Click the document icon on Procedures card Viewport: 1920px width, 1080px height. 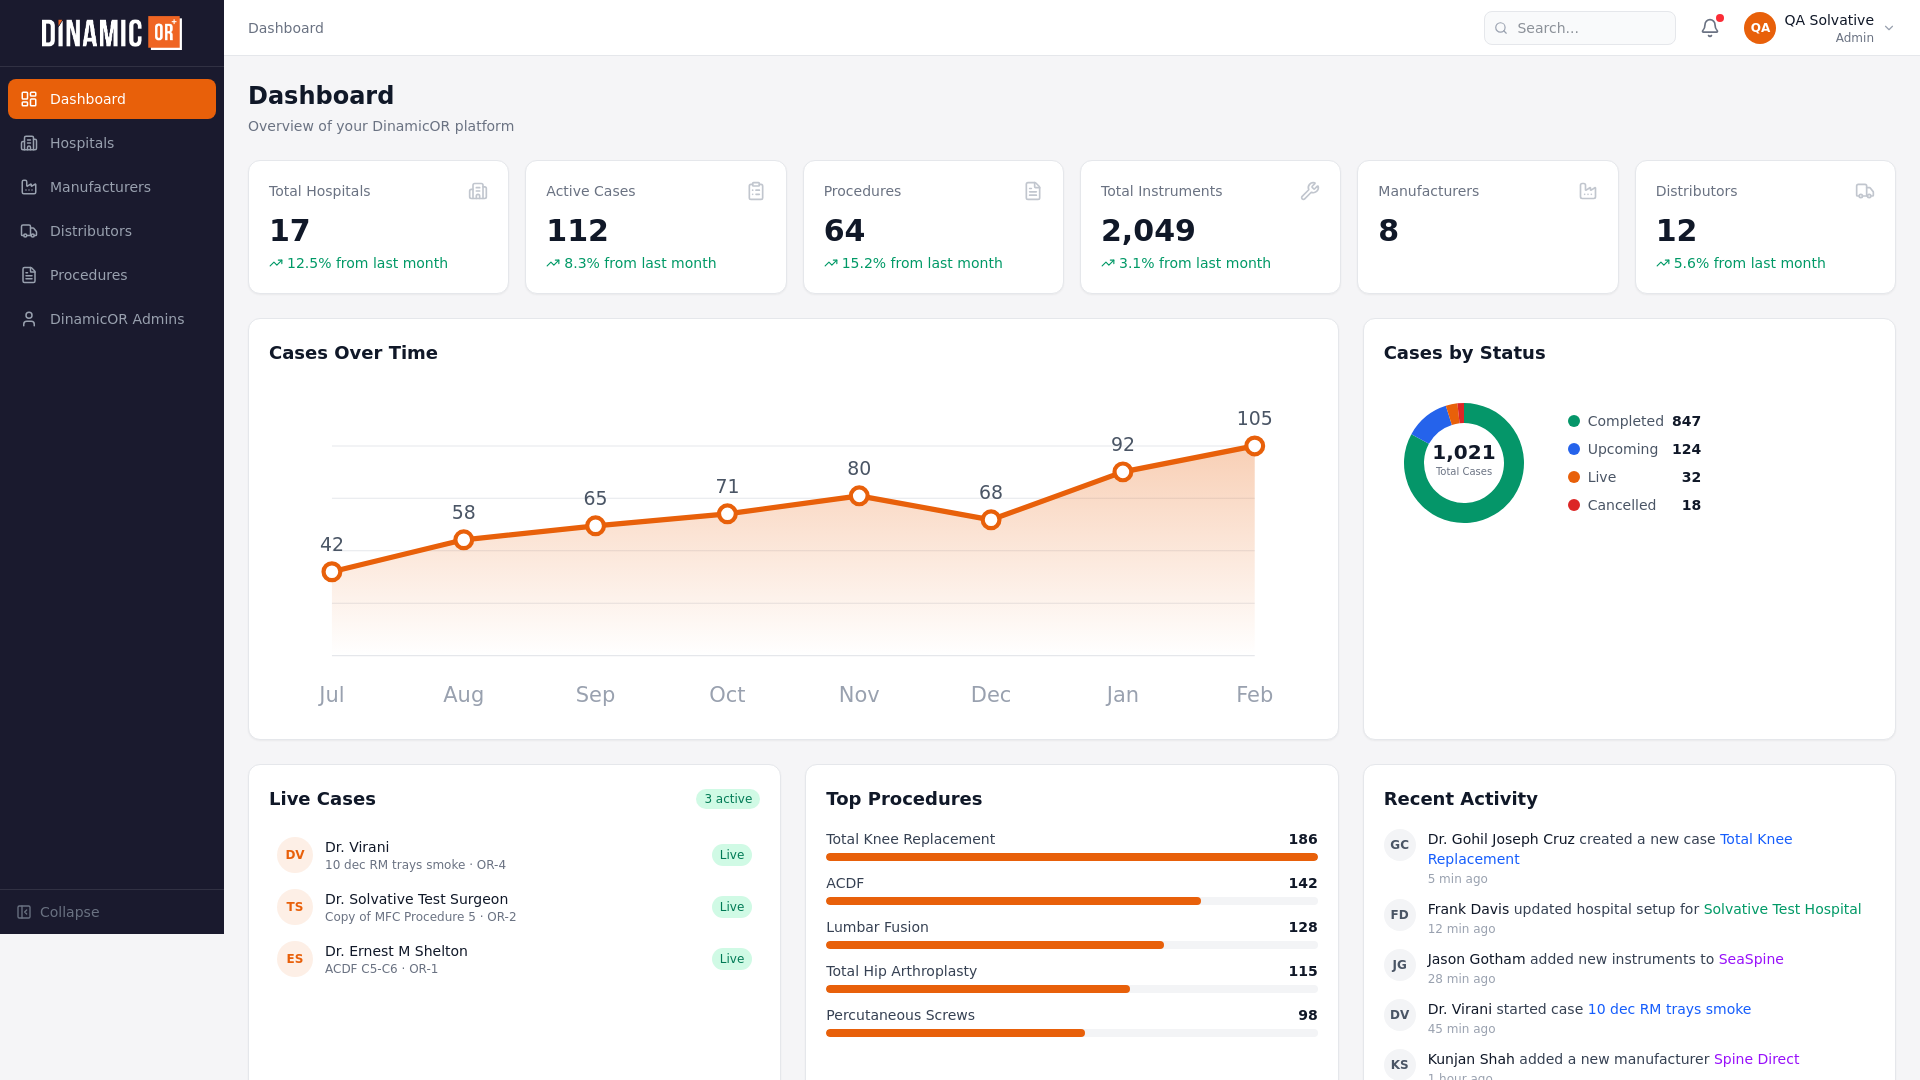(1033, 191)
